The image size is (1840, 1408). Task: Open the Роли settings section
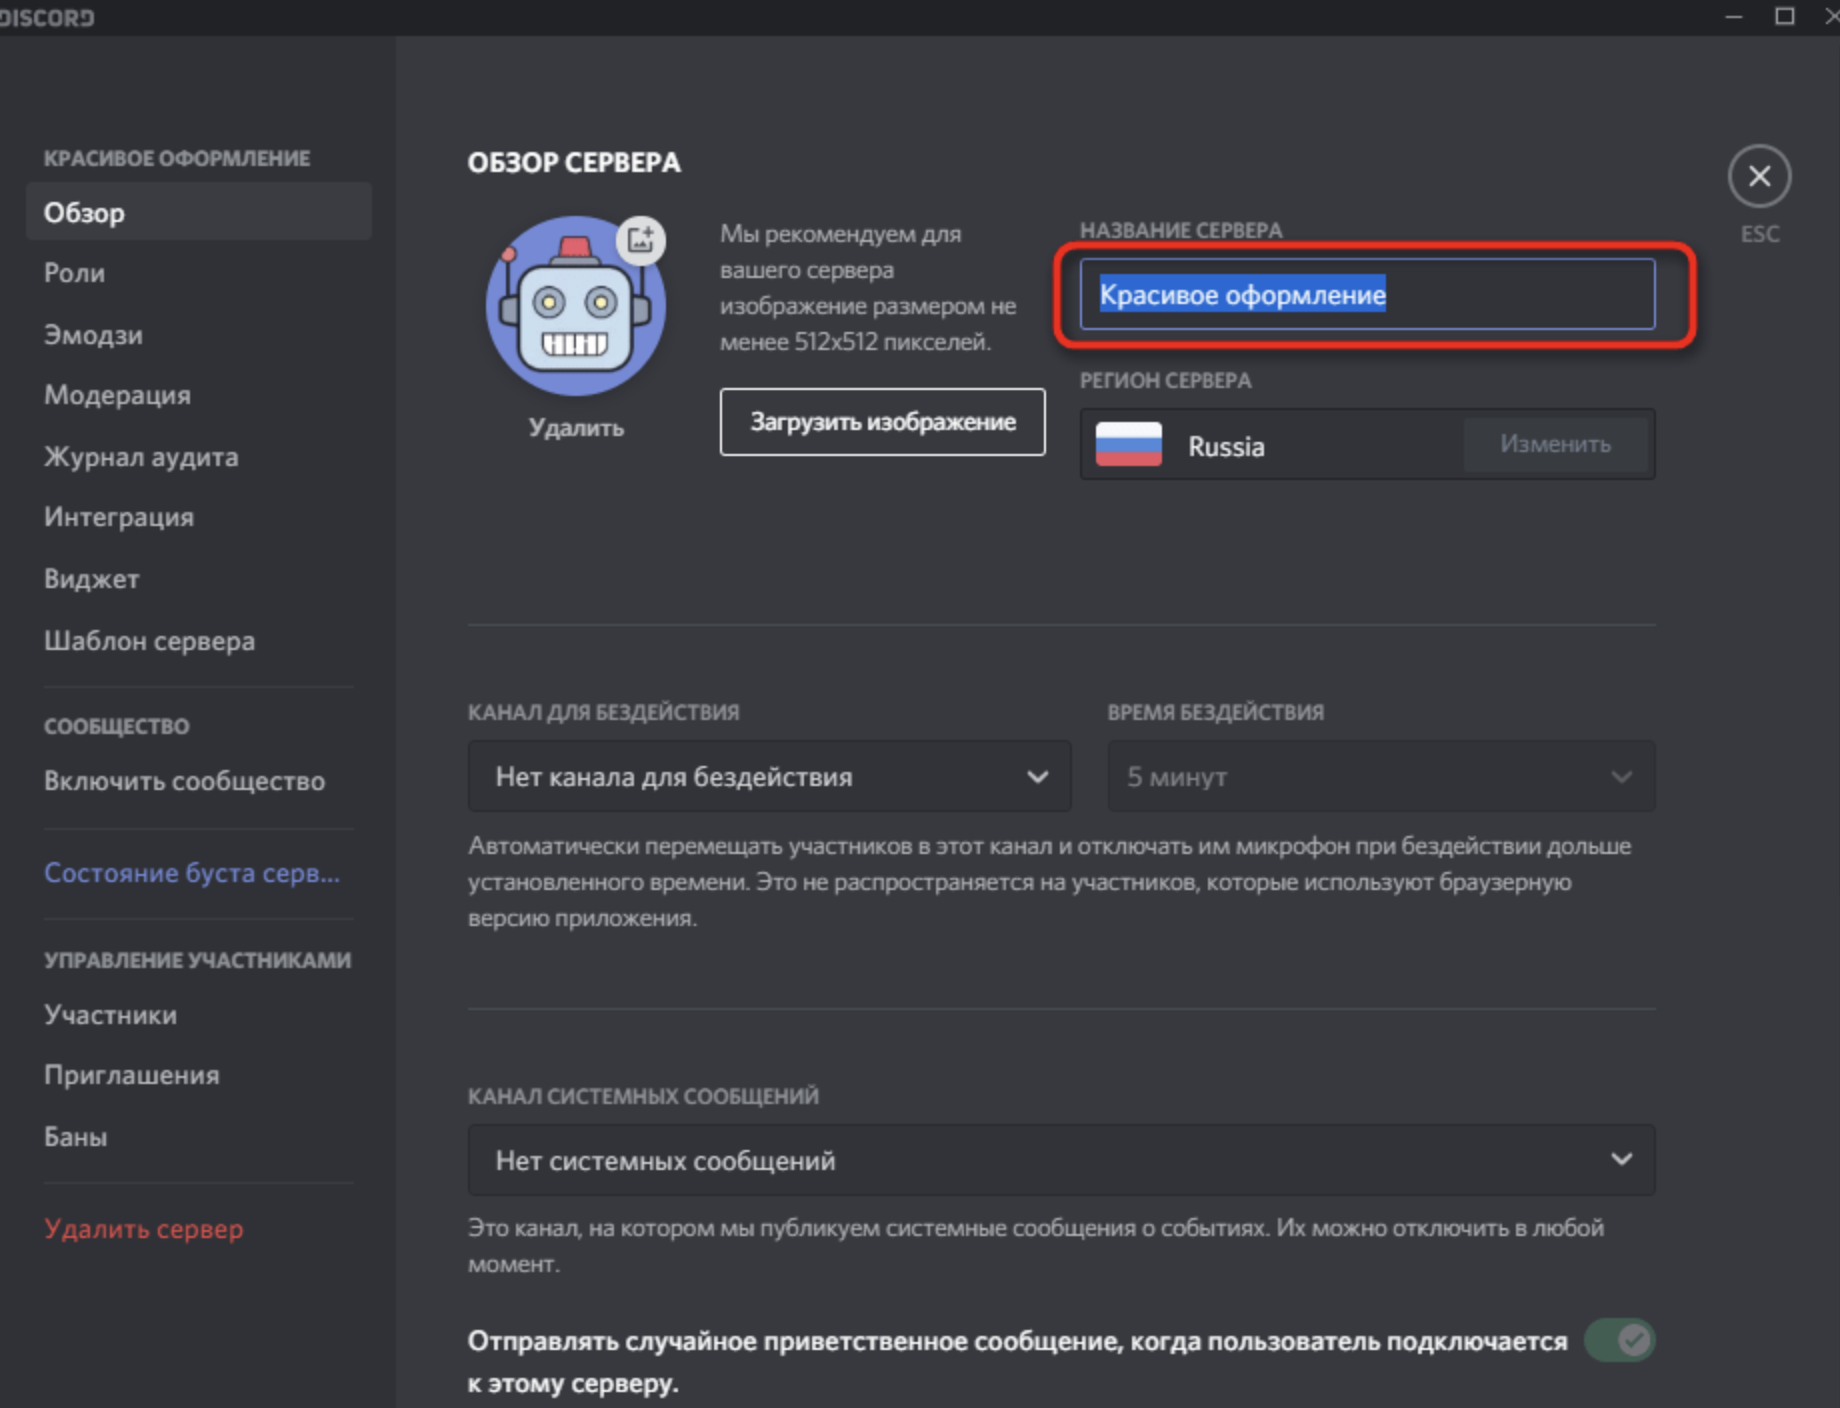75,273
